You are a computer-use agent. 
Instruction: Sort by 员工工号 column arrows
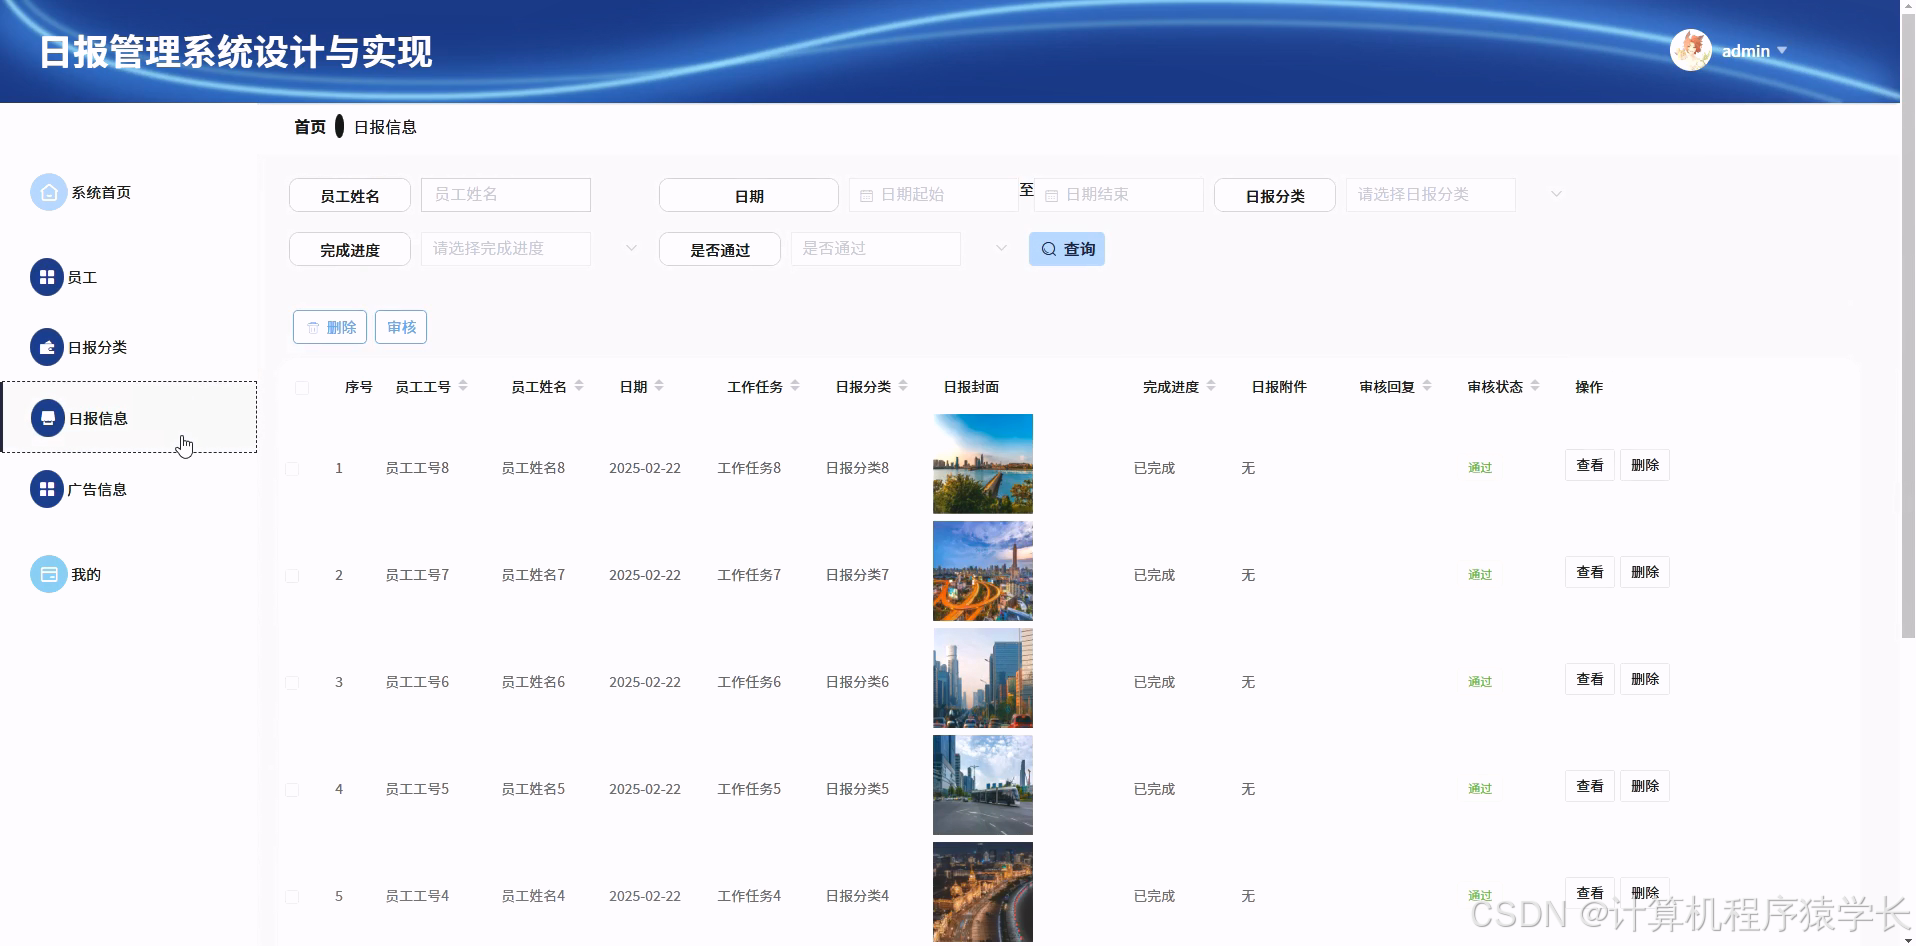coord(463,386)
